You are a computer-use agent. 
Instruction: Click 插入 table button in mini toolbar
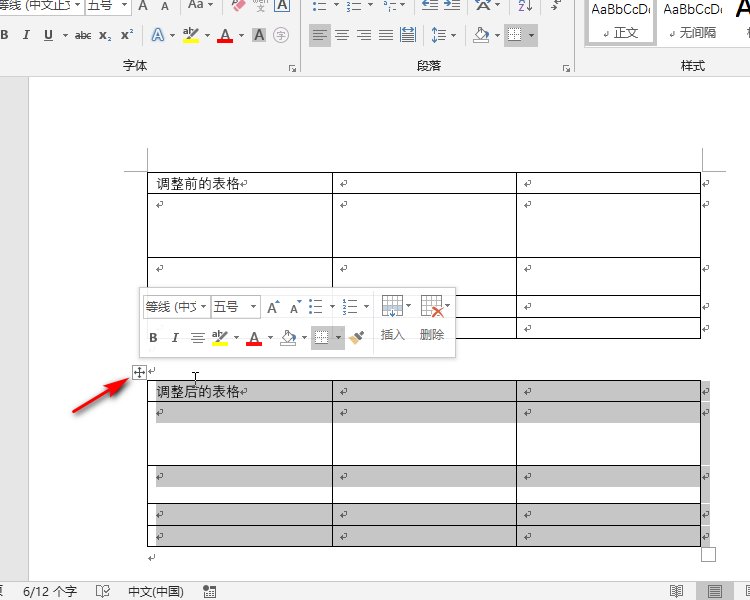click(393, 318)
